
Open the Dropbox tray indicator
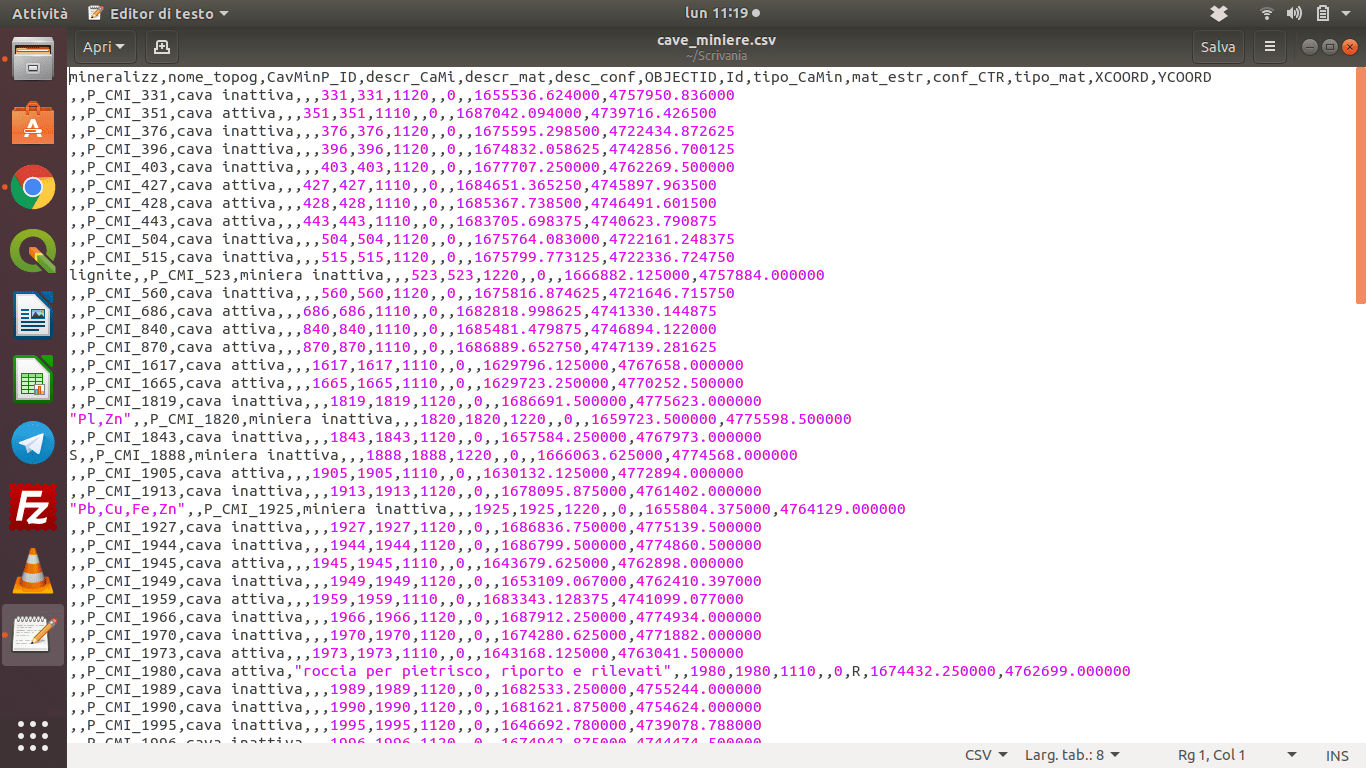[x=1218, y=13]
